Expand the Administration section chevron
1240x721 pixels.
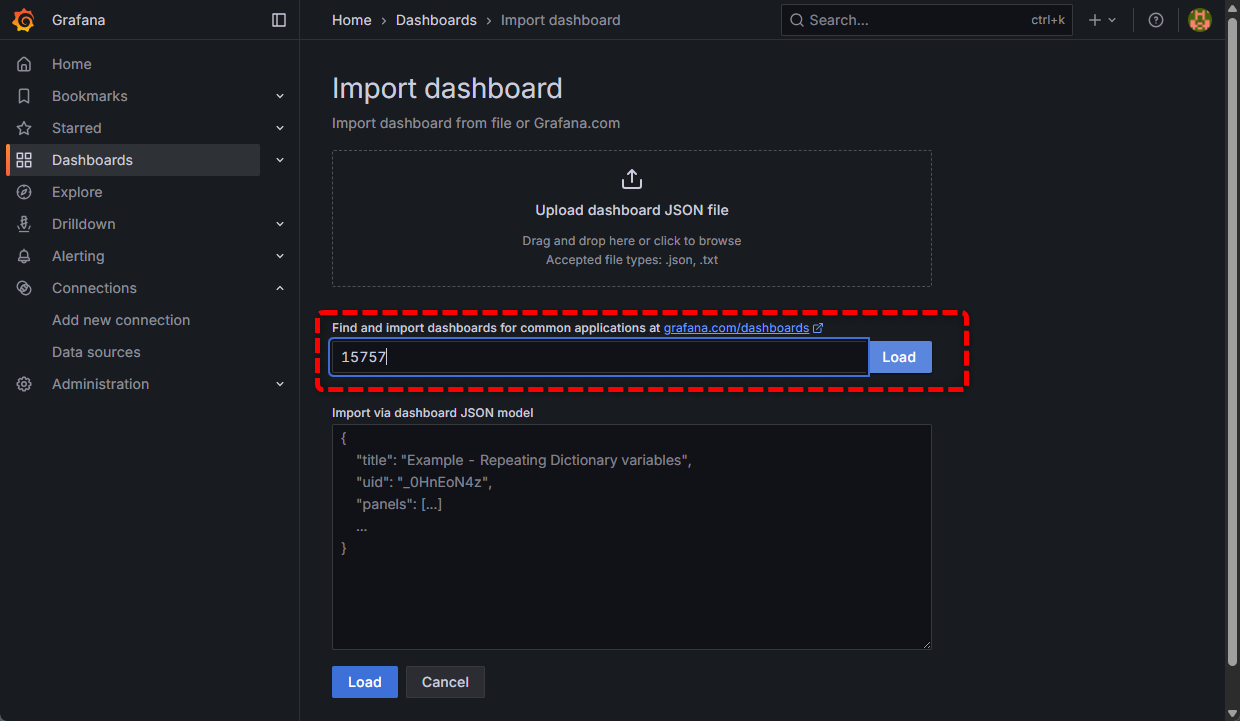click(x=280, y=384)
